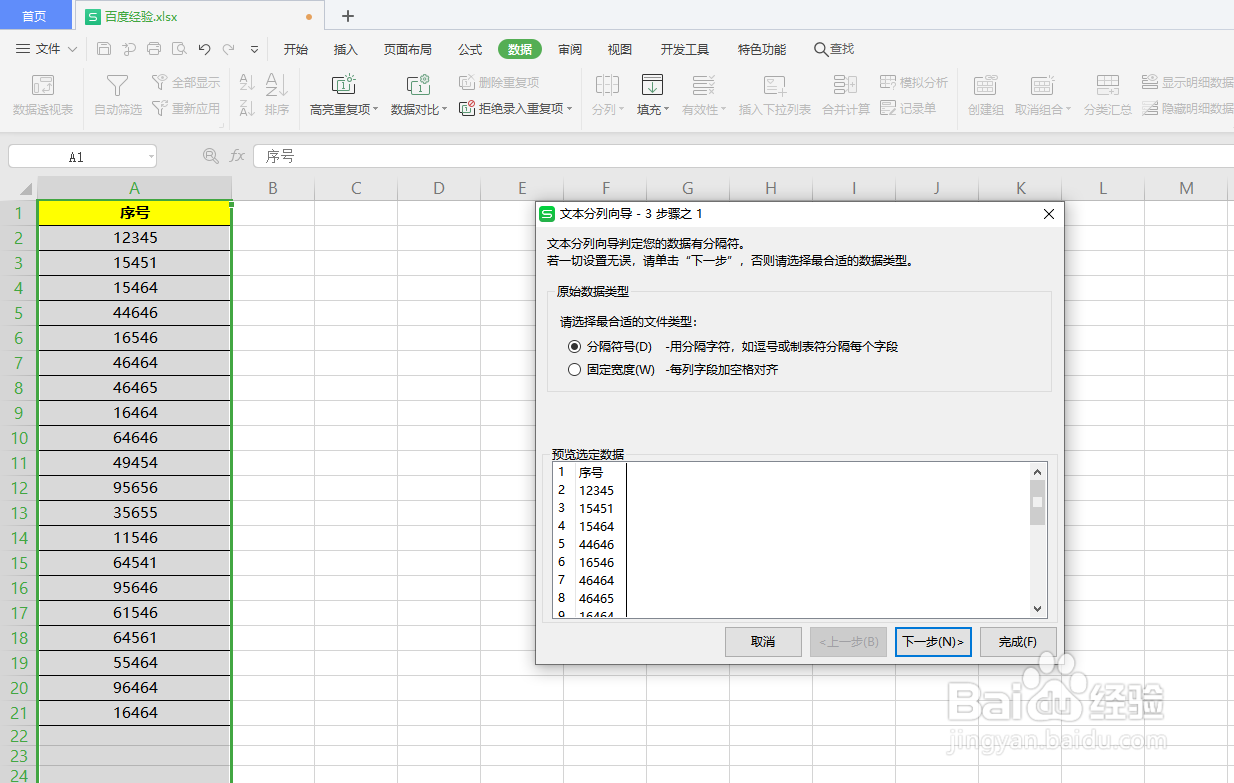Click 取消 button in wizard dialog

763,642
